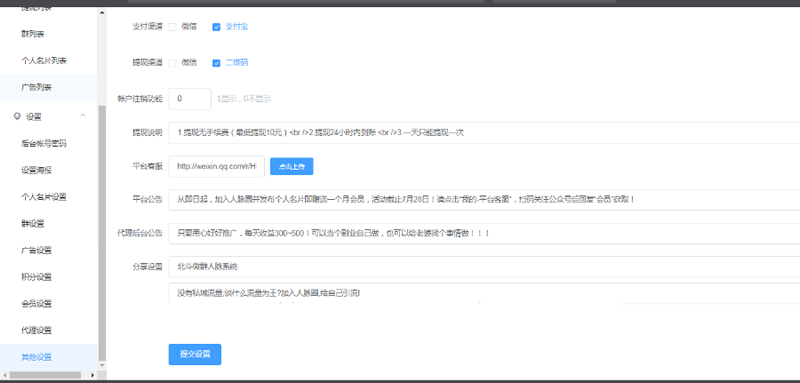Uncheck the 支付宝 payment channel checkbox
800x383 pixels.
point(216,27)
